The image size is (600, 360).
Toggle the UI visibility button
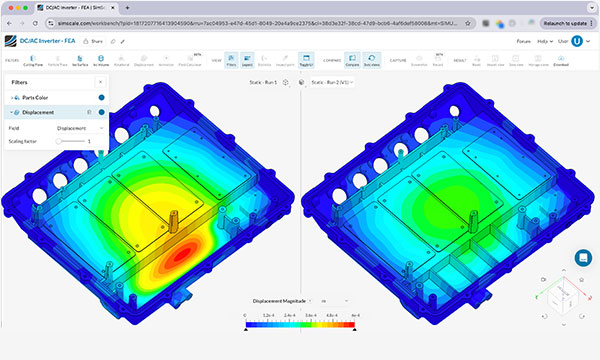[306, 60]
